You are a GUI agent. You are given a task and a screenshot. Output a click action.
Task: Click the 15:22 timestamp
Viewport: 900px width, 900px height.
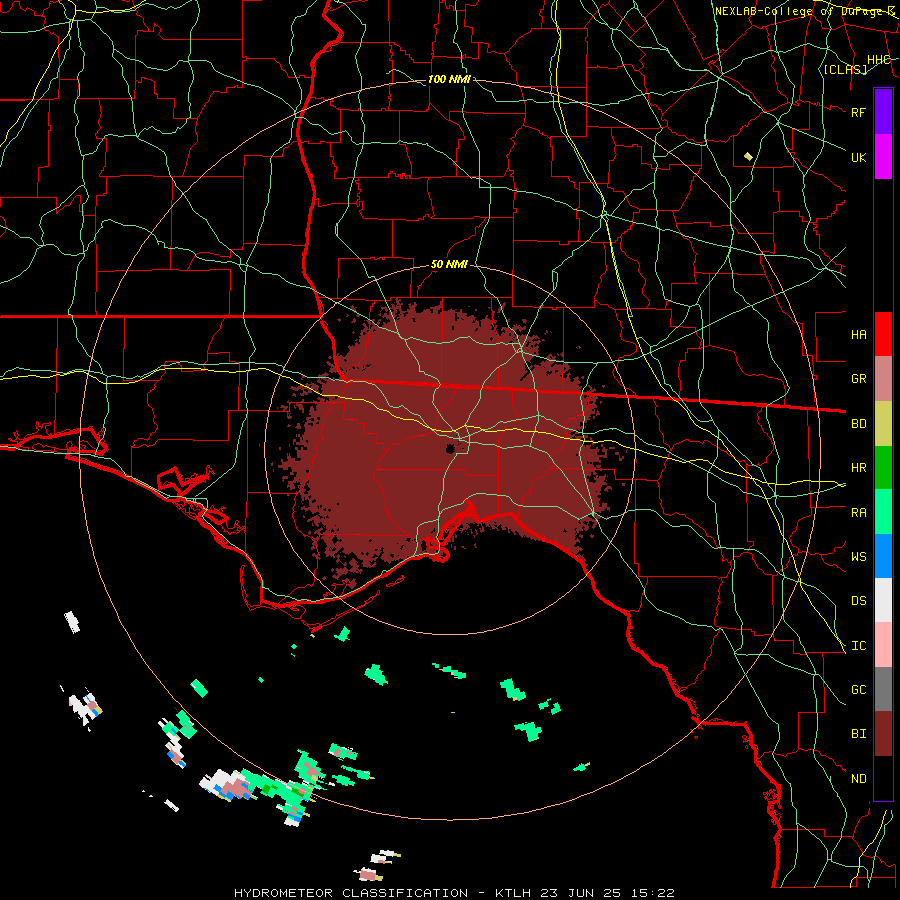pos(653,893)
